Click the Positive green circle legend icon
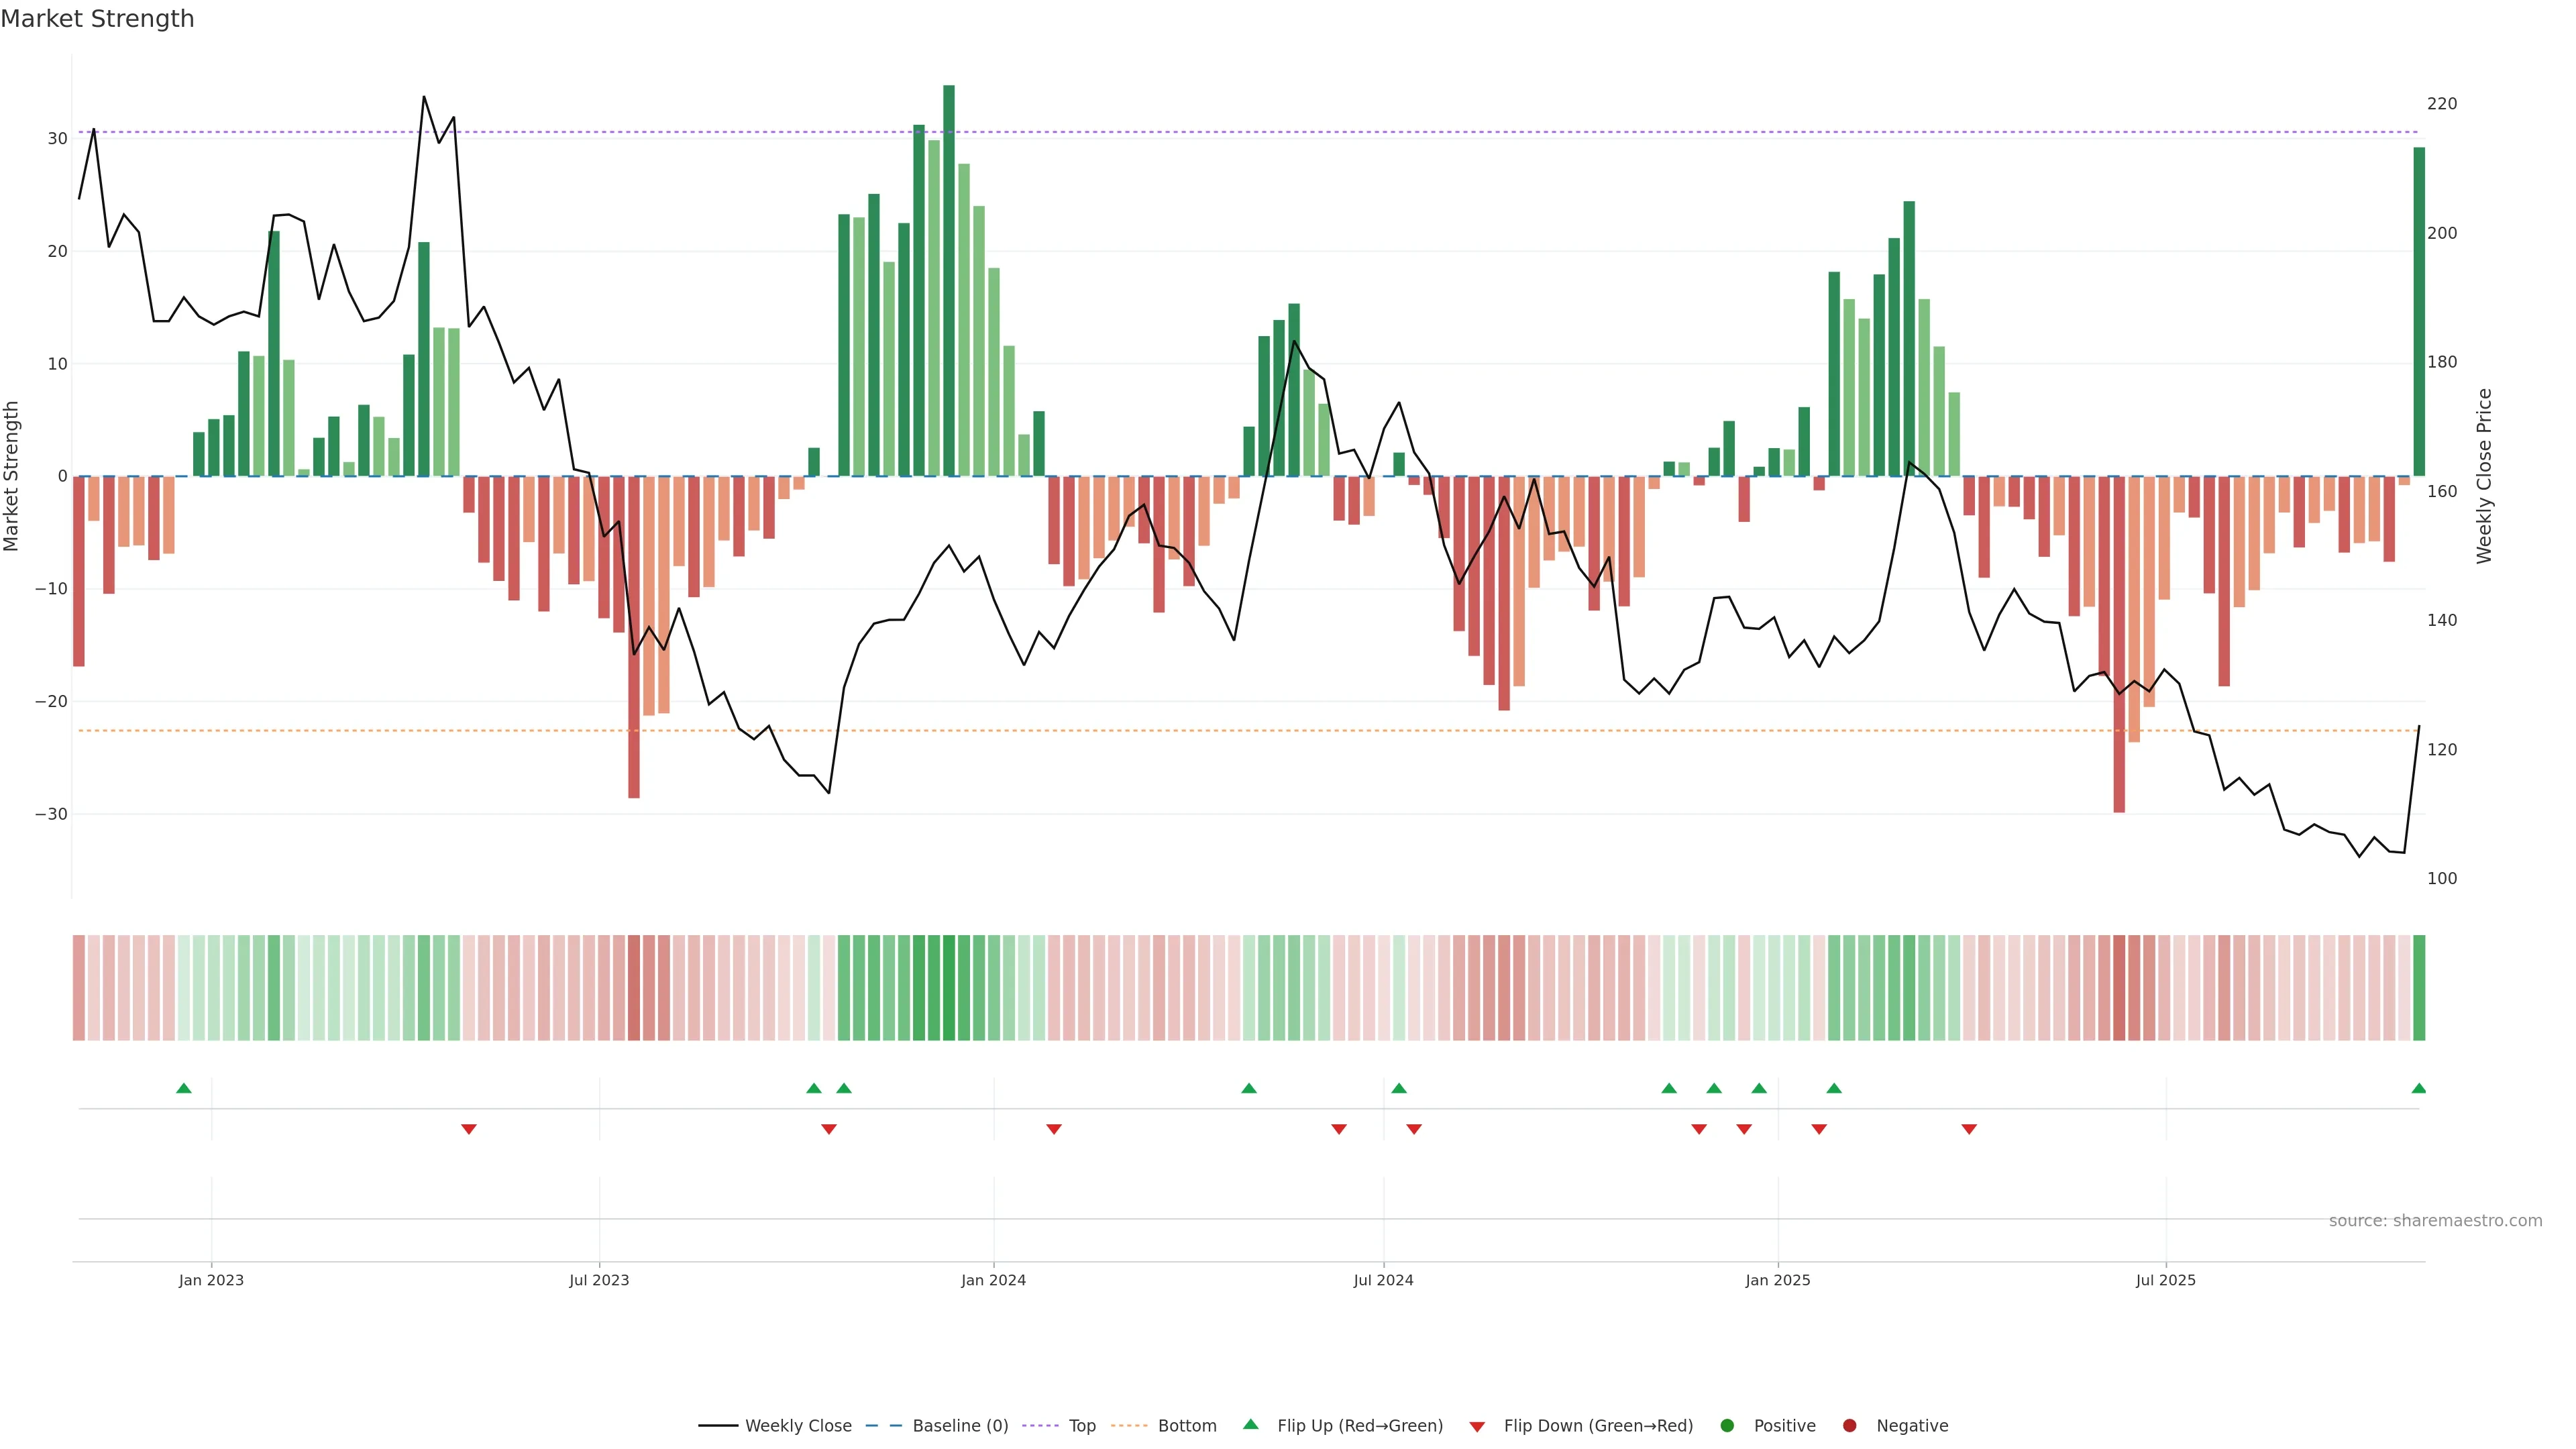Image resolution: width=2576 pixels, height=1449 pixels. point(1727,1426)
